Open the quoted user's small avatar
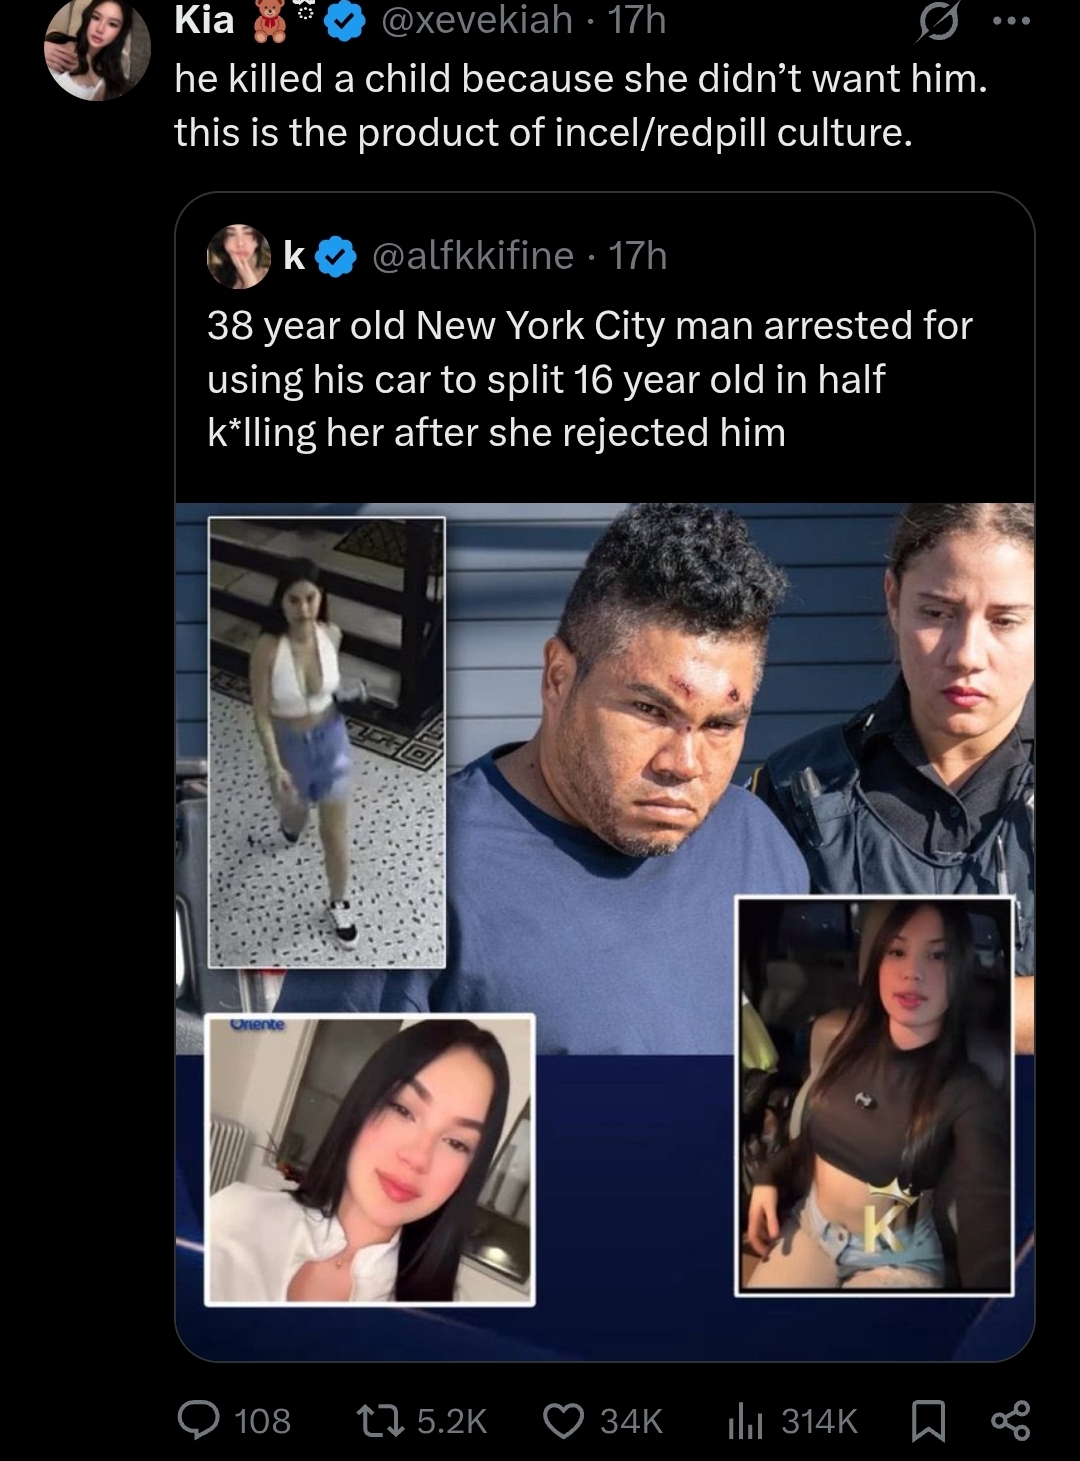Viewport: 1080px width, 1461px height. click(x=238, y=257)
